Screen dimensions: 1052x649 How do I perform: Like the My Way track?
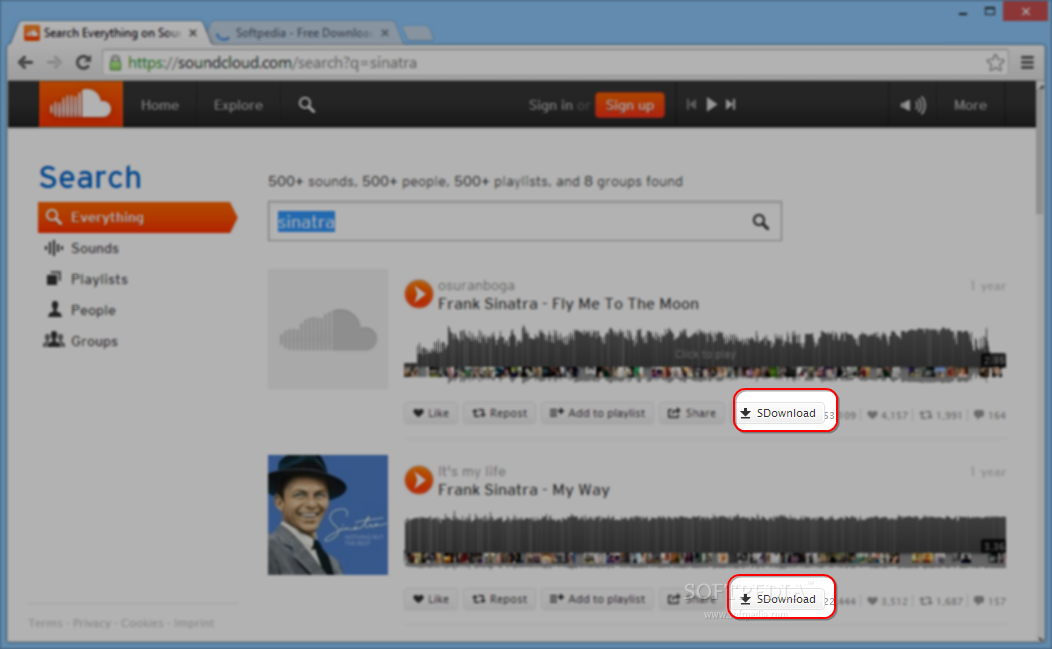pos(431,599)
